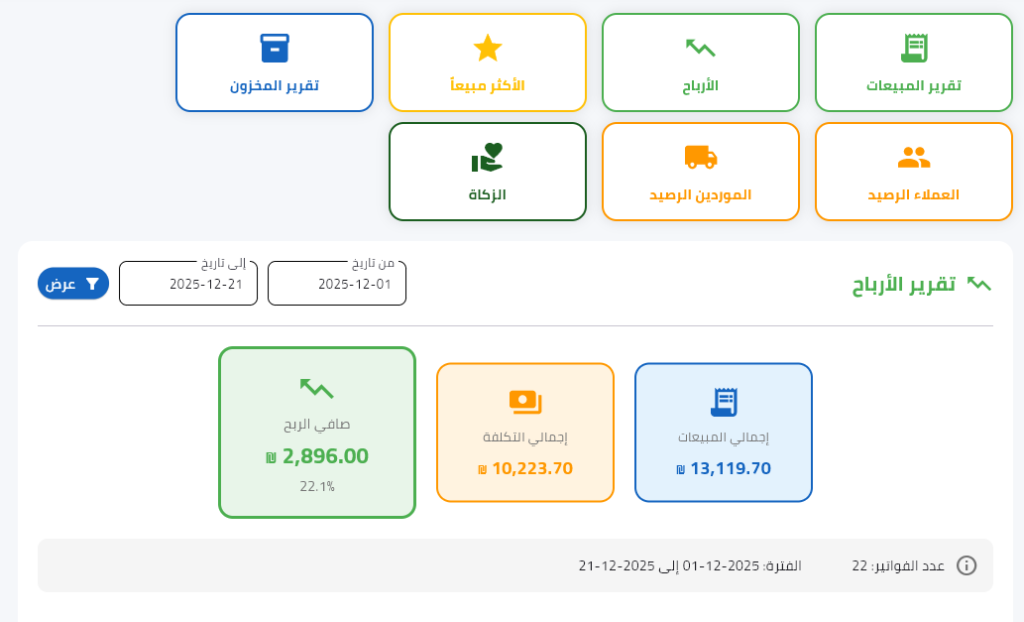This screenshot has height=622, width=1024.
Task: Click the إجمالي المبيعات amount 13,119.70
Action: [730, 468]
